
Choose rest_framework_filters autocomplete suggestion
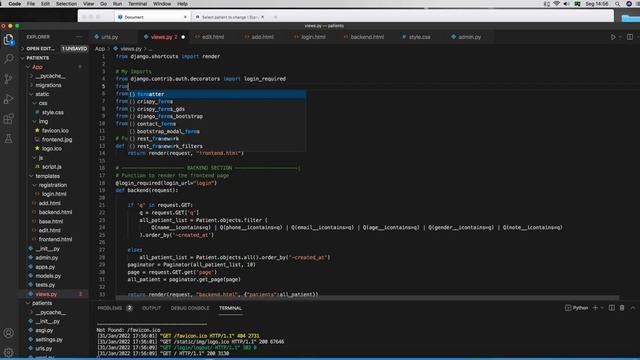(x=217, y=146)
